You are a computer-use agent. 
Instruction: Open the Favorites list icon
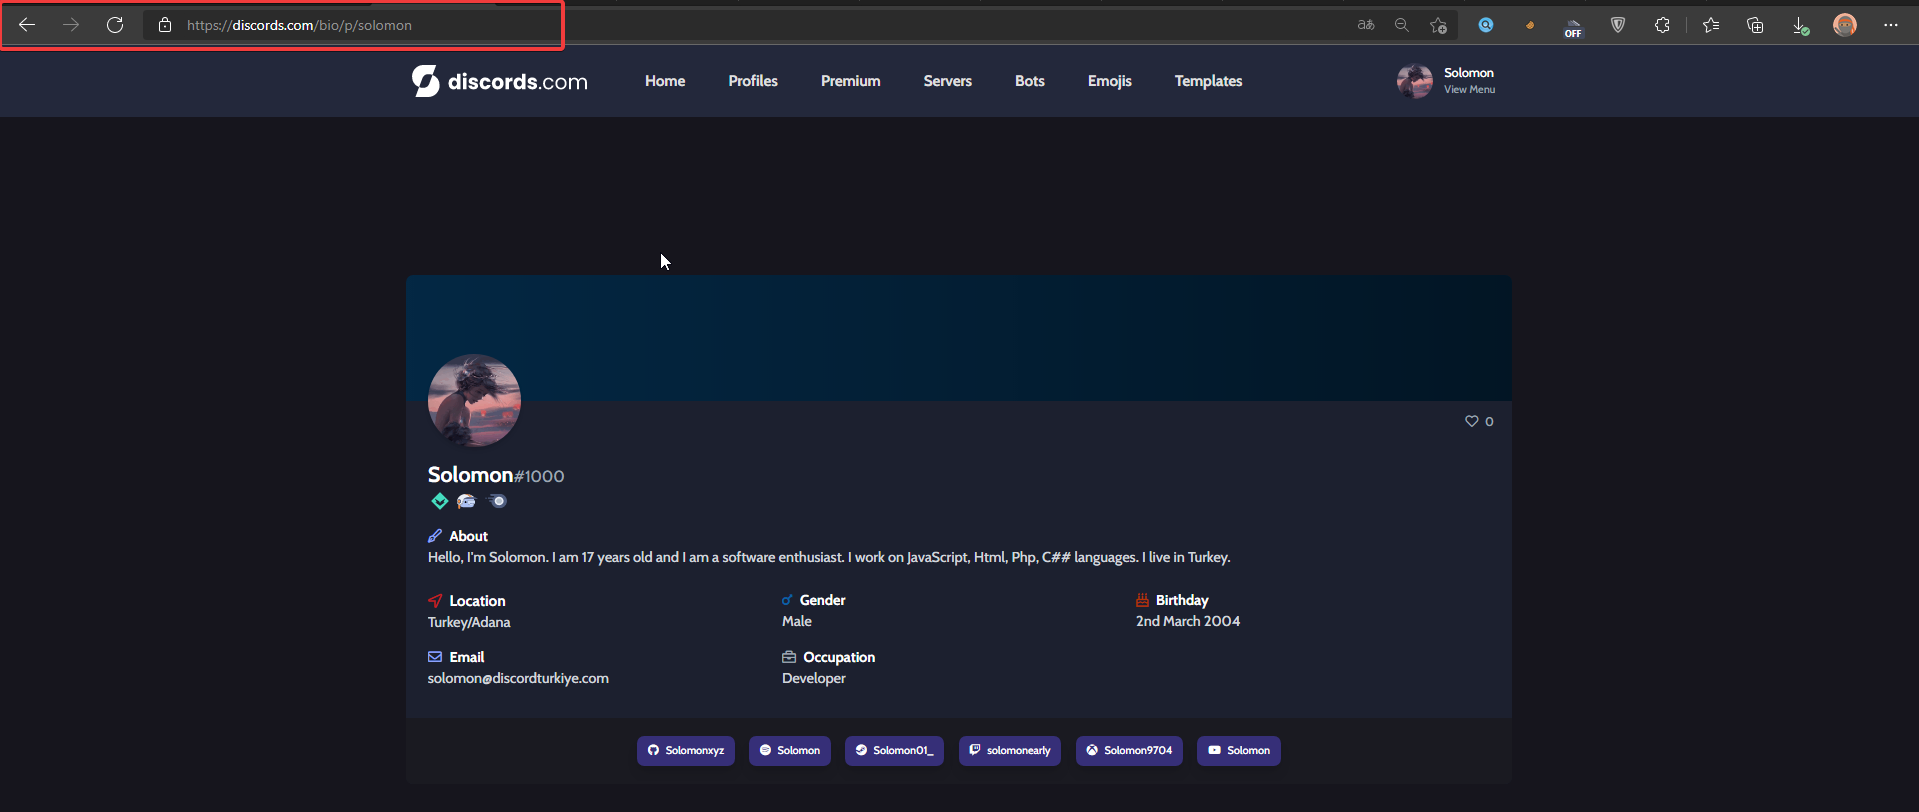click(1711, 25)
